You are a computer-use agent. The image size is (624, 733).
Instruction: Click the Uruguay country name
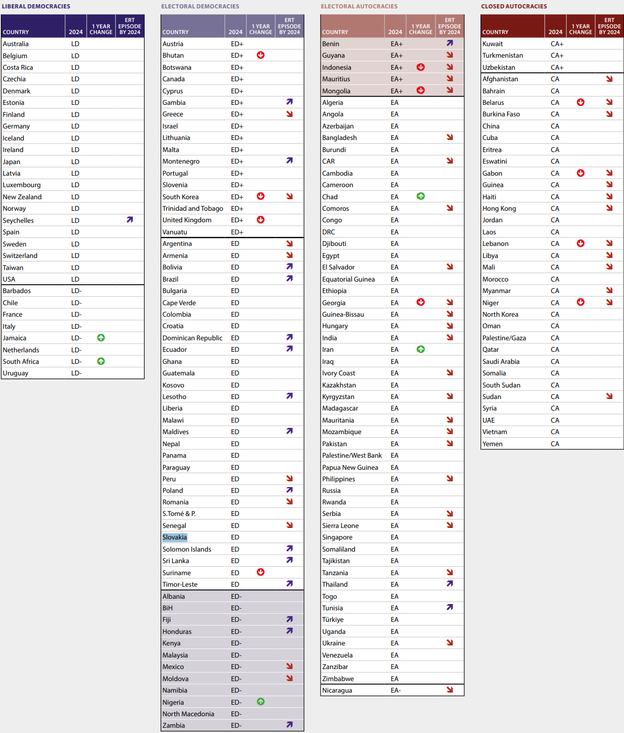coord(17,373)
